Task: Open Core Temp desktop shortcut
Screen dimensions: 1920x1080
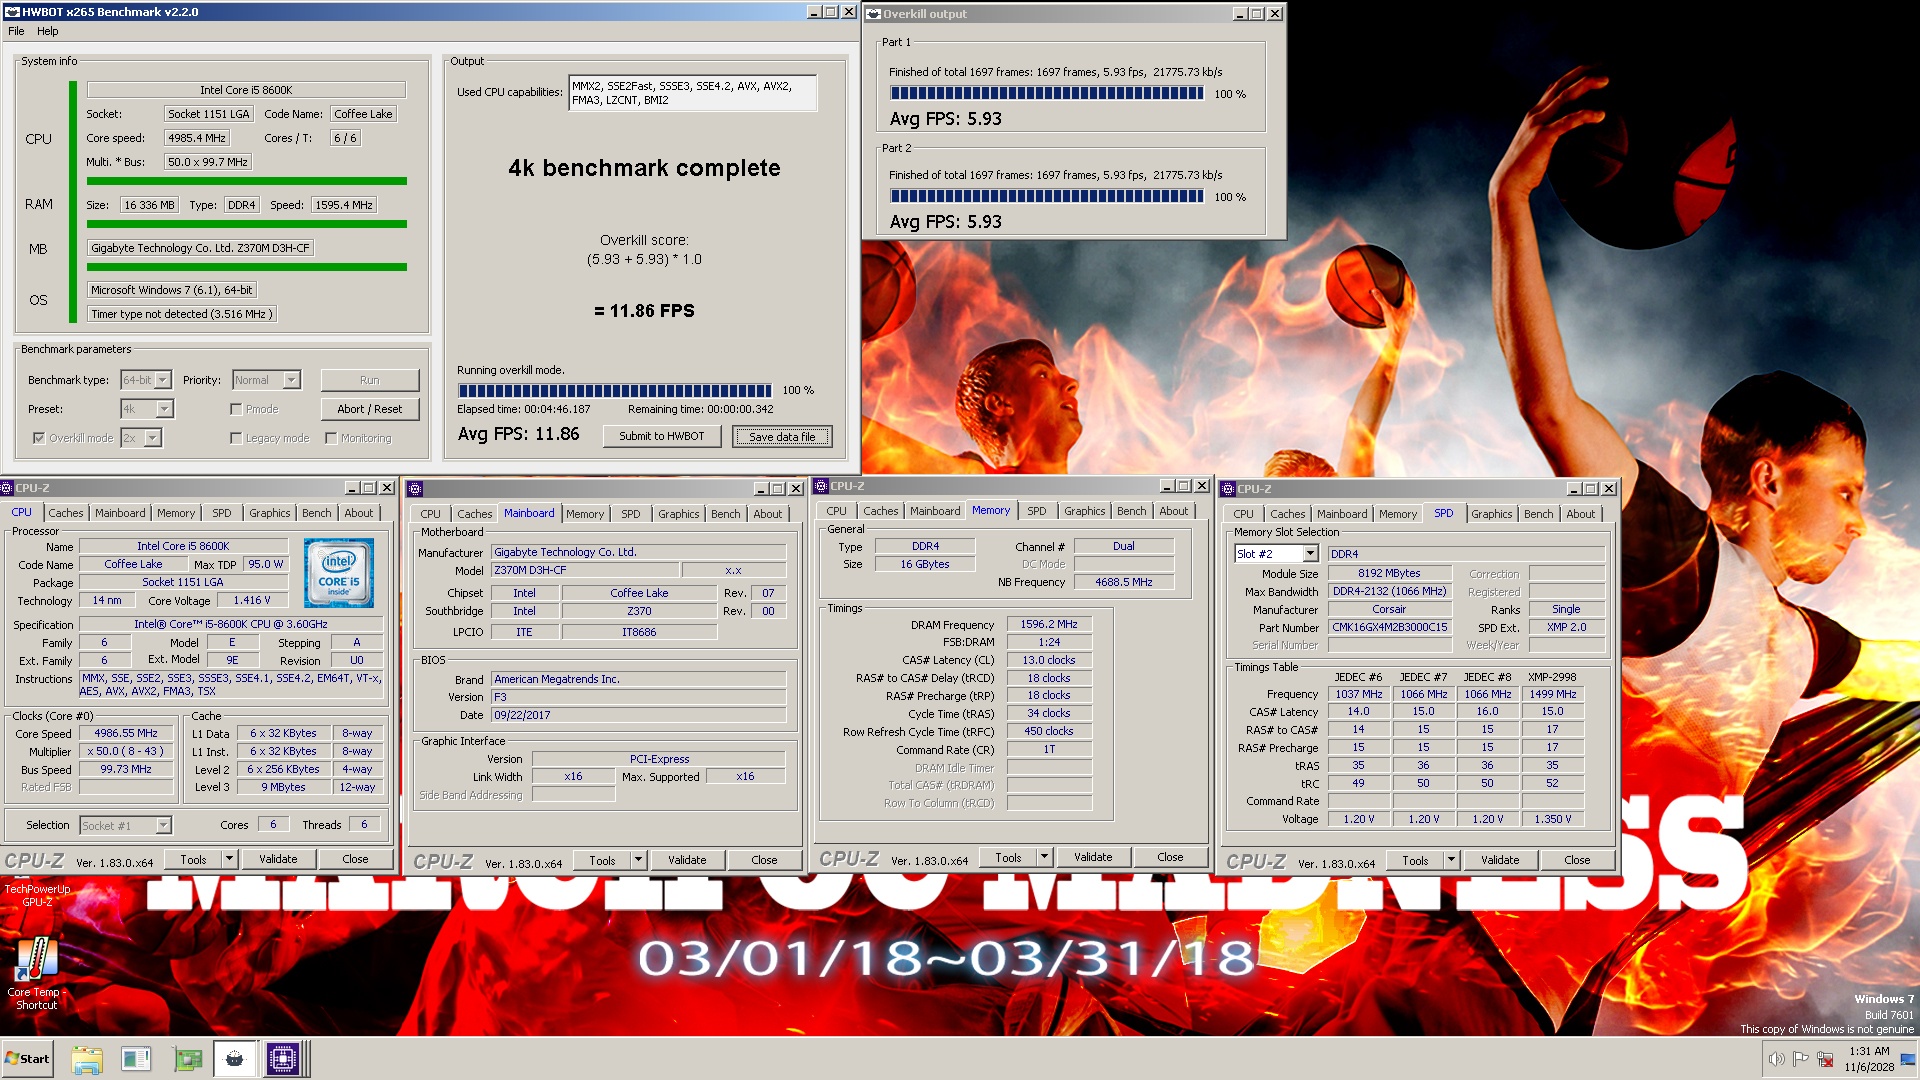Action: pos(37,973)
